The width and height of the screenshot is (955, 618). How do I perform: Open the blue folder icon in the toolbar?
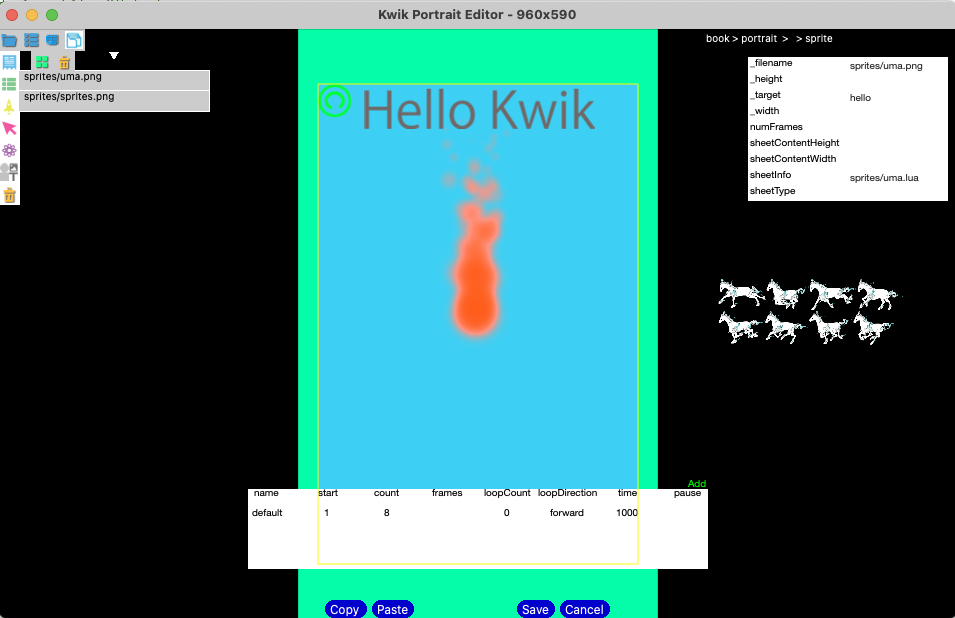click(x=9, y=41)
